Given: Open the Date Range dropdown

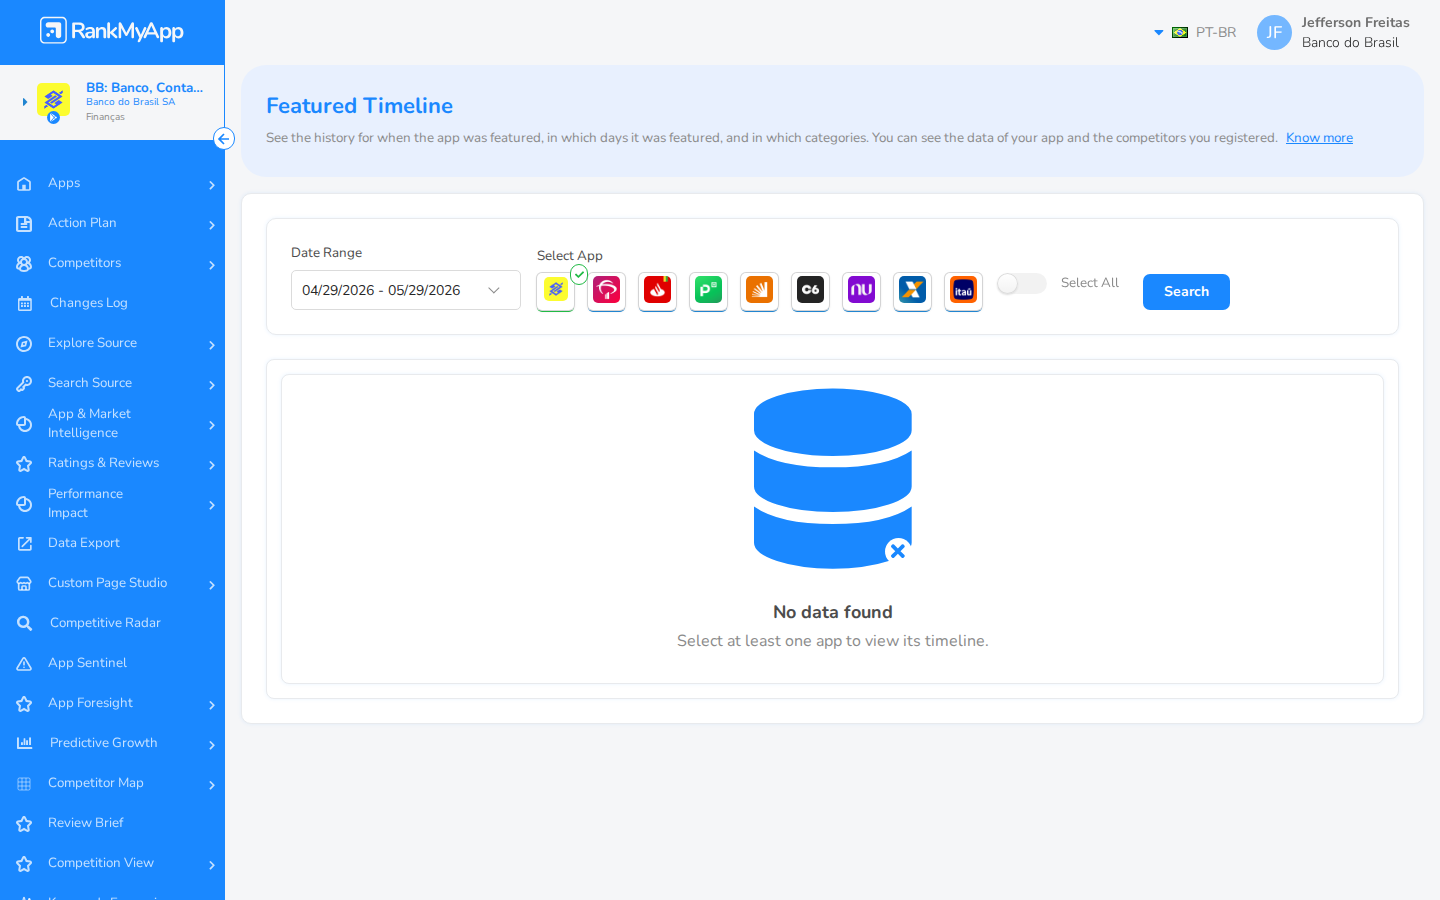Looking at the screenshot, I should [406, 290].
